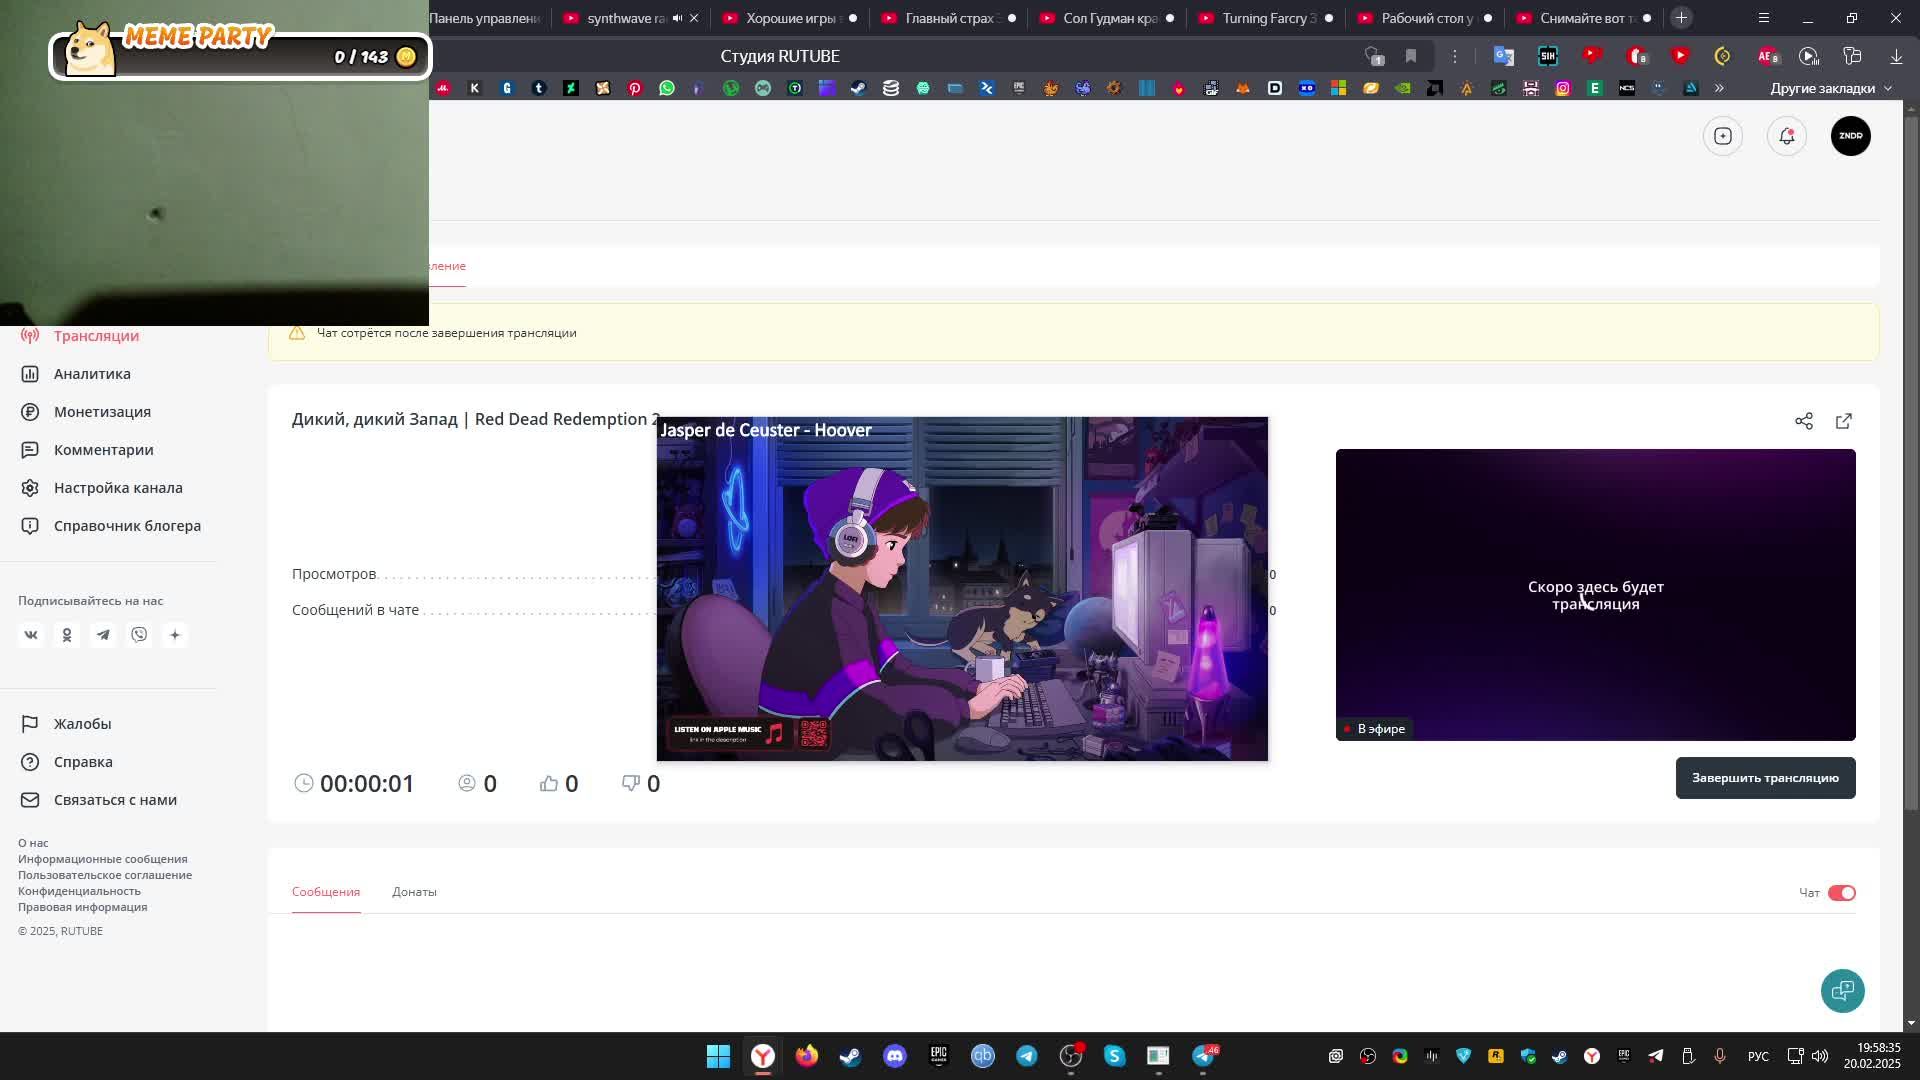Open the ZNDR profile avatar
Viewport: 1920px width, 1080px height.
point(1851,136)
